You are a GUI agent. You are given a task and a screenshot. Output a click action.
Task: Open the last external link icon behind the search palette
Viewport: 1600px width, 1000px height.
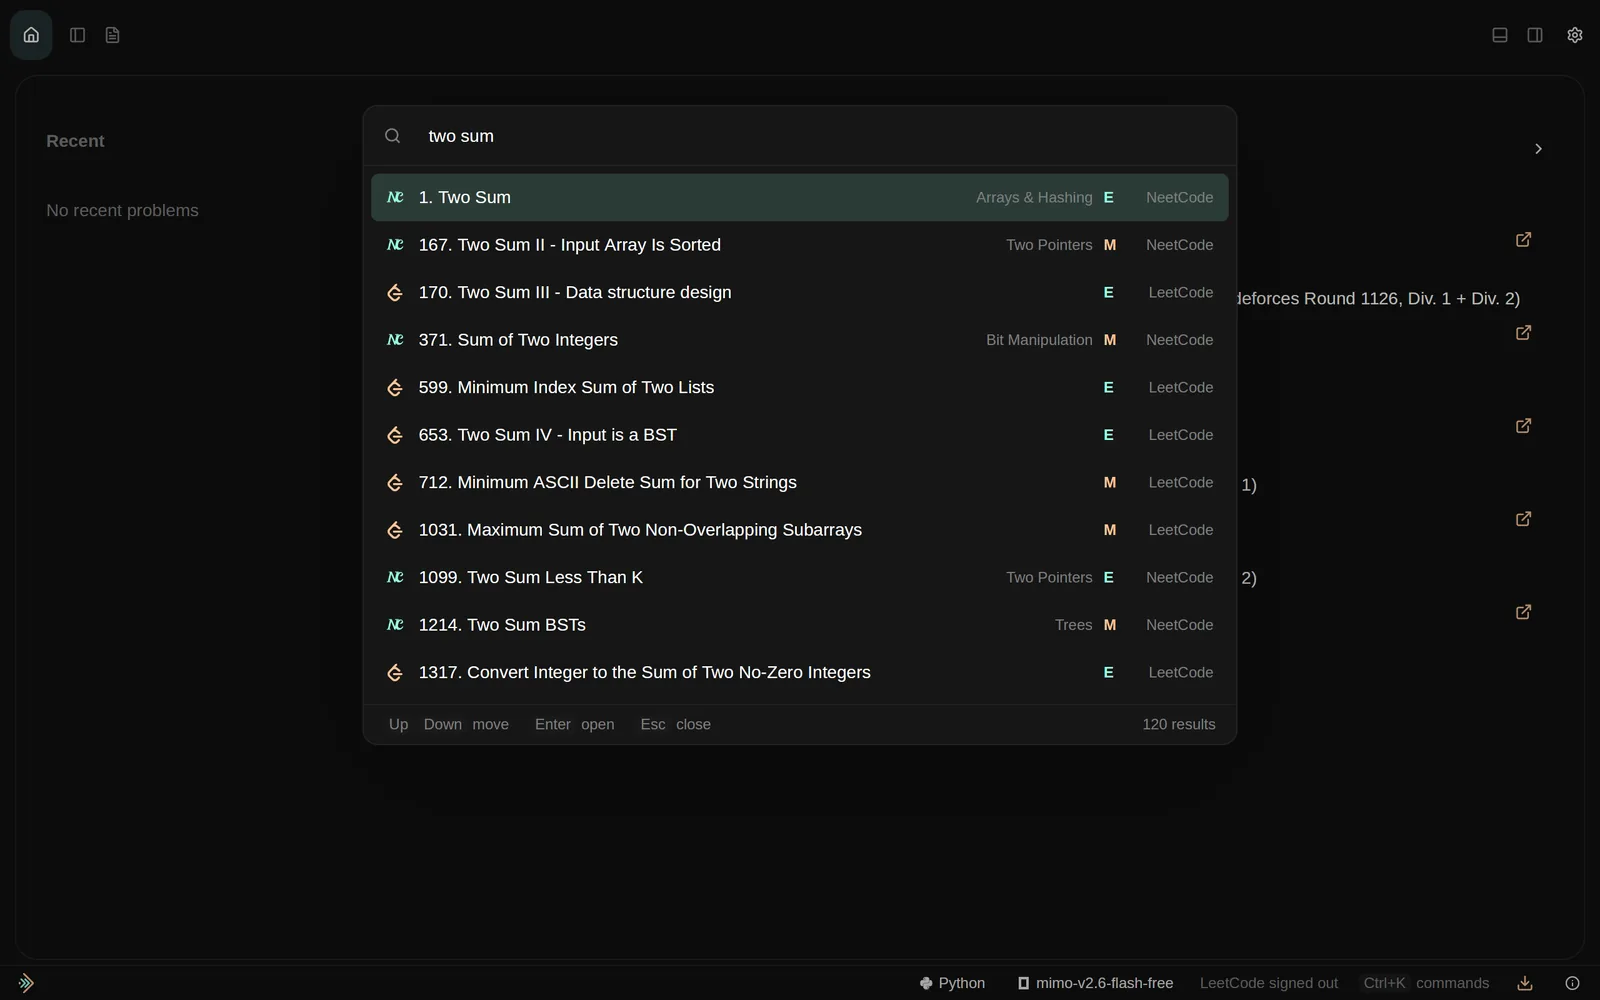[1523, 612]
